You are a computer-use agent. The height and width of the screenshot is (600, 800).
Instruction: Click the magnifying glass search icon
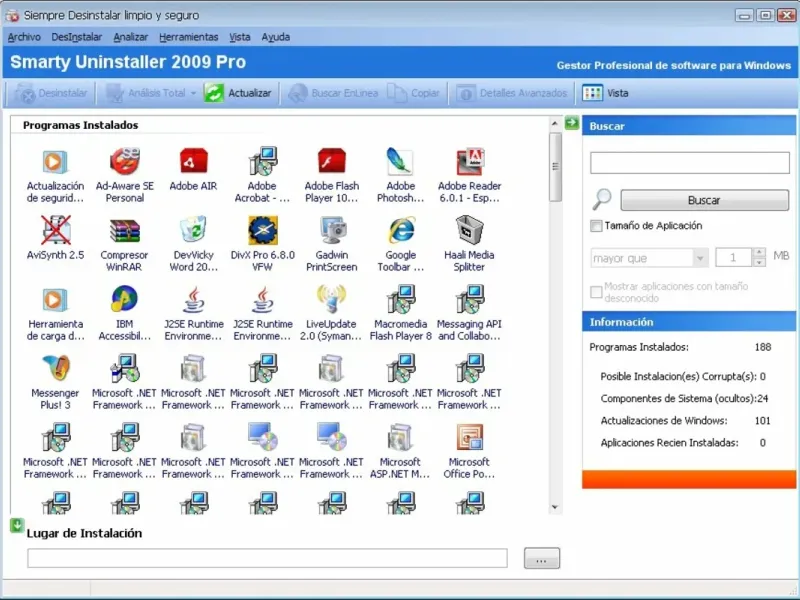point(602,199)
